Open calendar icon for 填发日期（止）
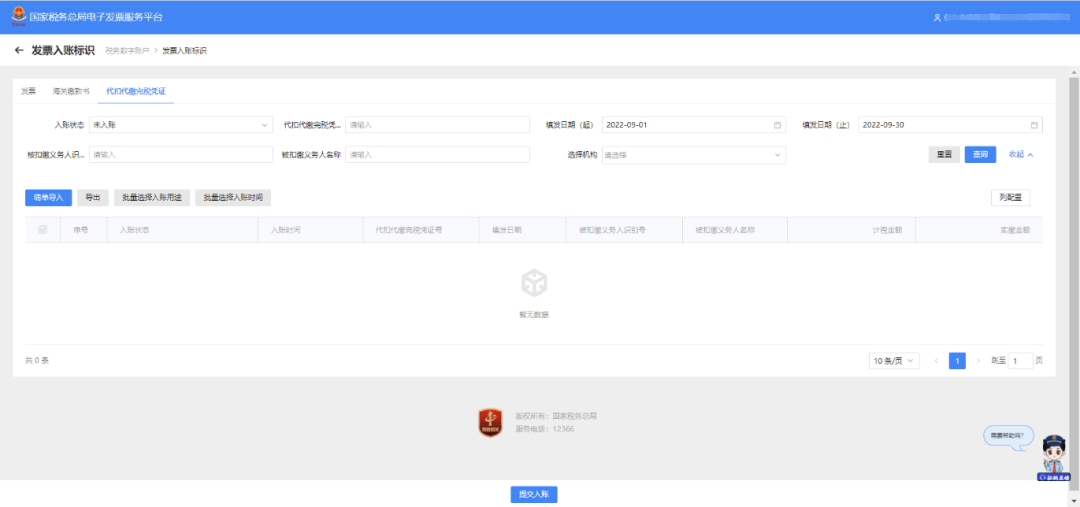1080x507 pixels. tap(1034, 125)
